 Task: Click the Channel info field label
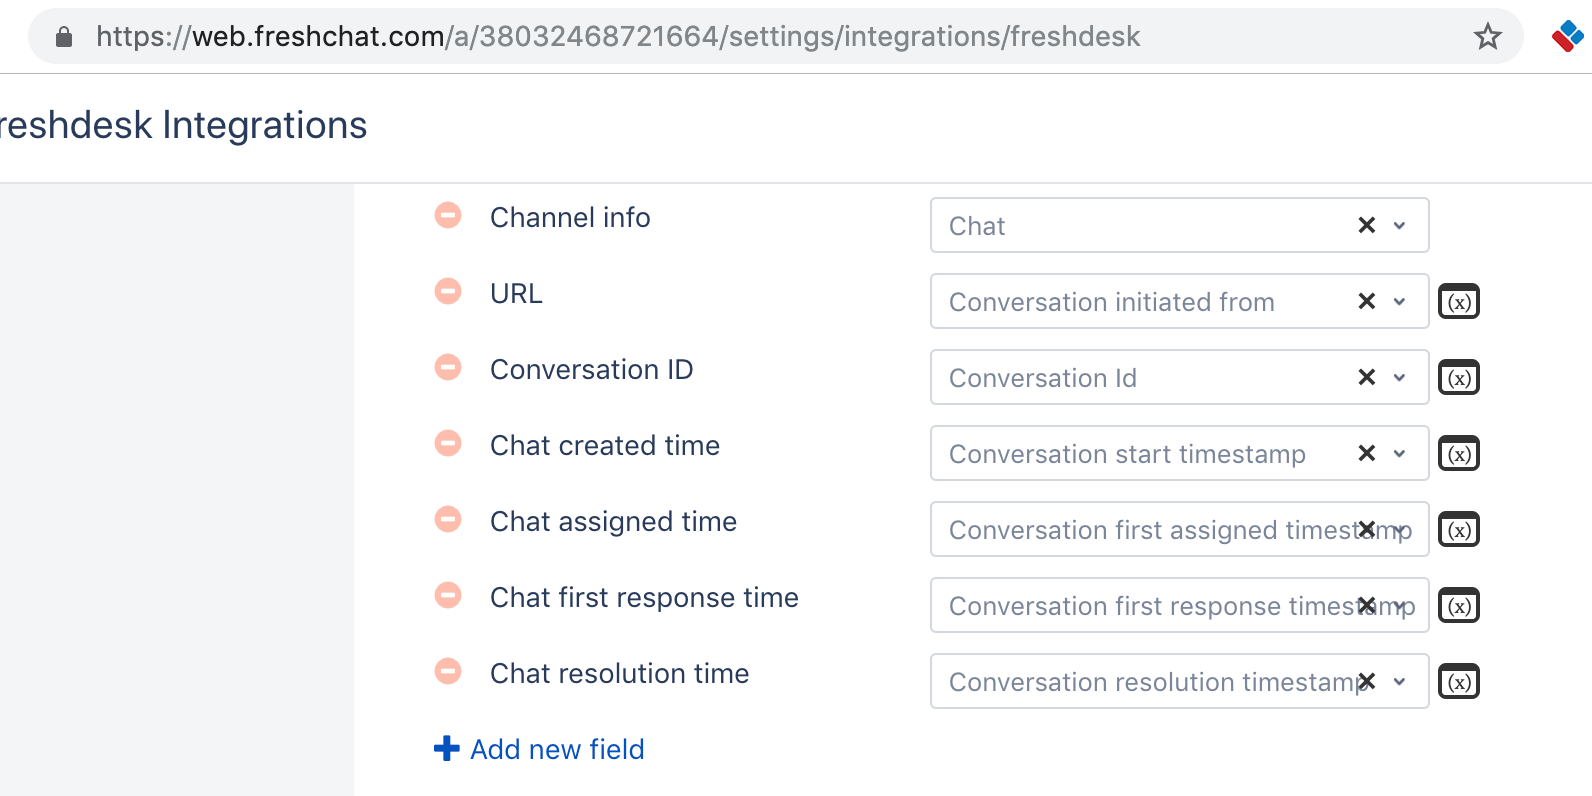click(x=570, y=217)
